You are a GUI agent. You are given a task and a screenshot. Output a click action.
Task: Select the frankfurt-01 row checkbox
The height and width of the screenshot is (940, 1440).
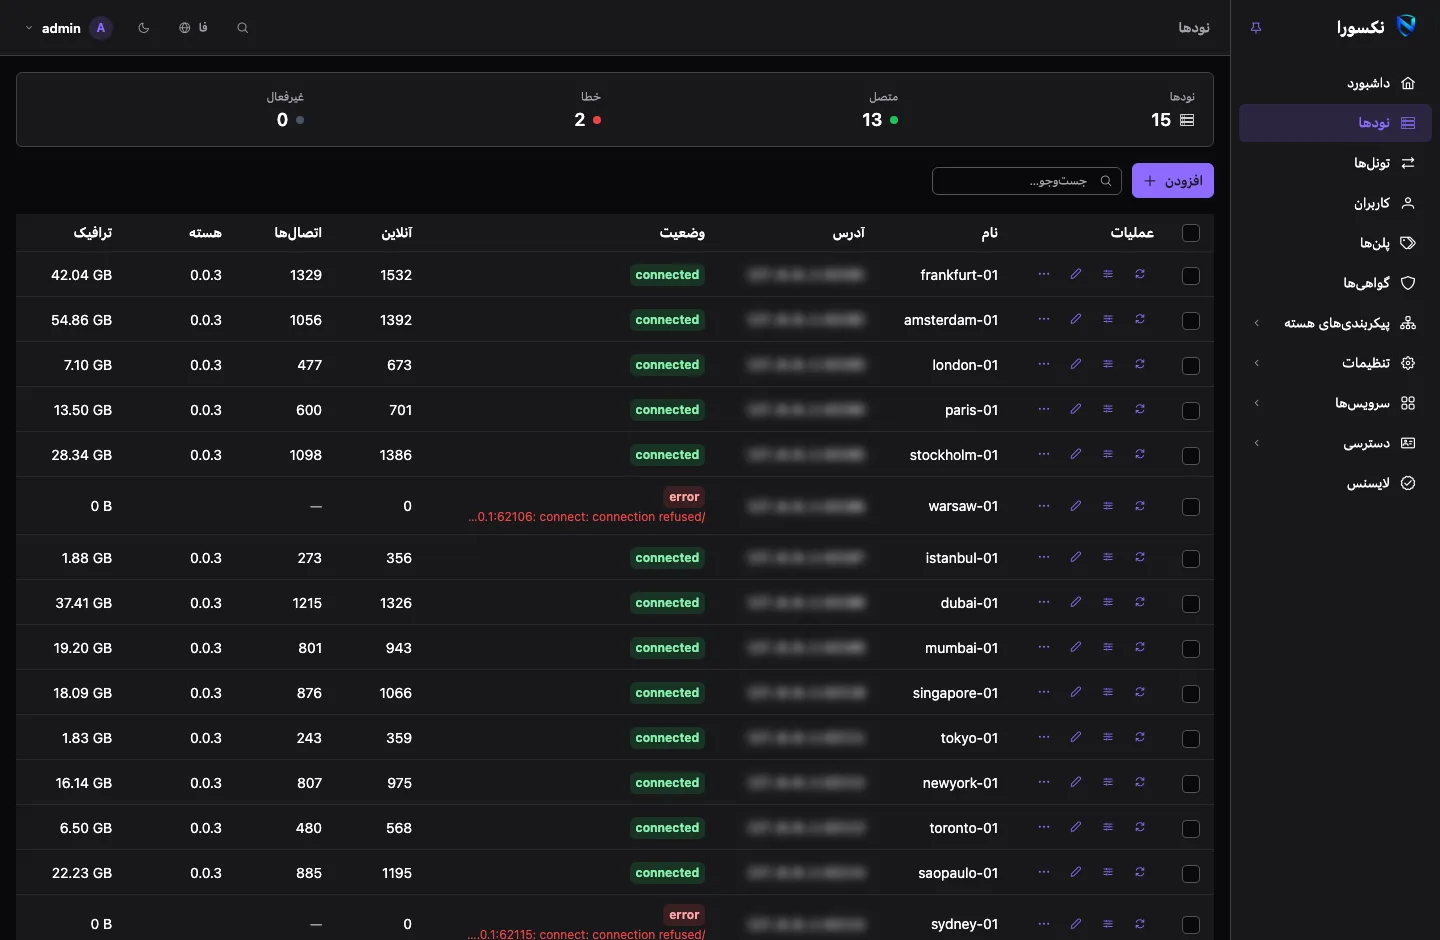point(1191,276)
